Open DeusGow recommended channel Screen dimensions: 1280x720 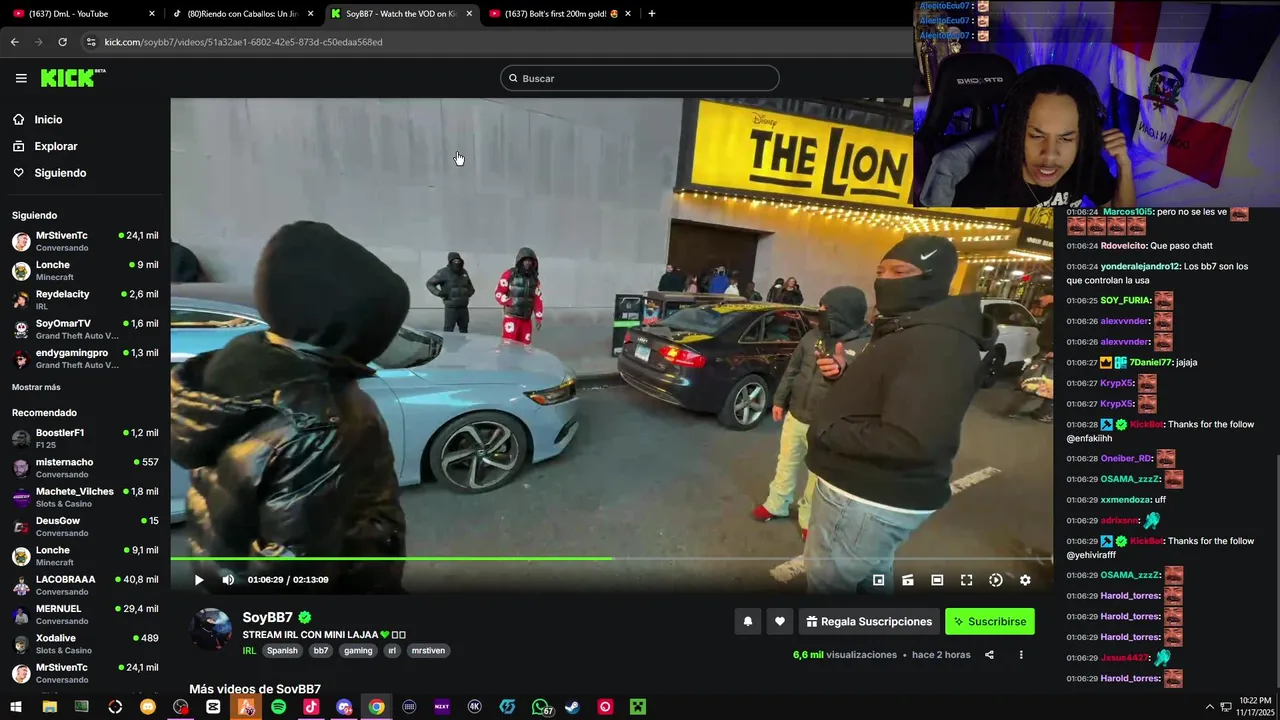(85, 526)
